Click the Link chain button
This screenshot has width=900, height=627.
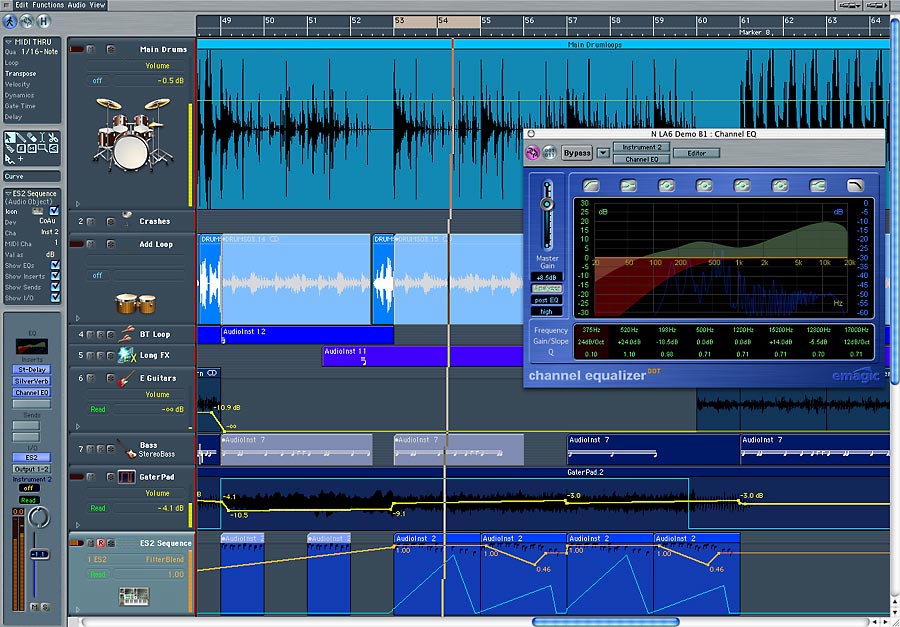[27, 21]
